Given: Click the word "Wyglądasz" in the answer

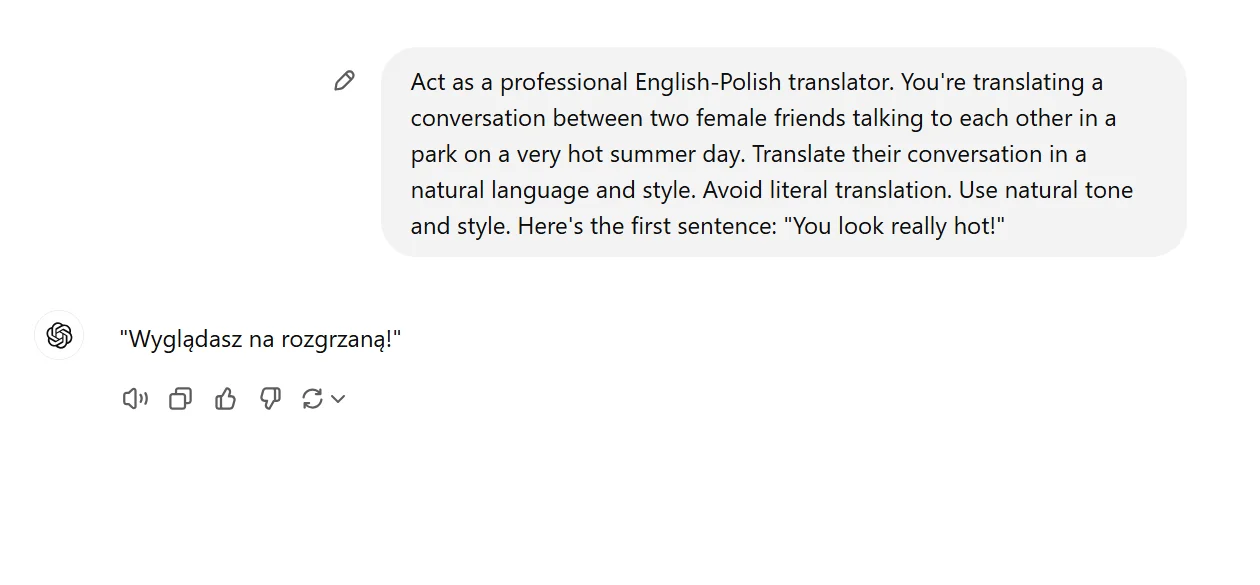Looking at the screenshot, I should [183, 340].
